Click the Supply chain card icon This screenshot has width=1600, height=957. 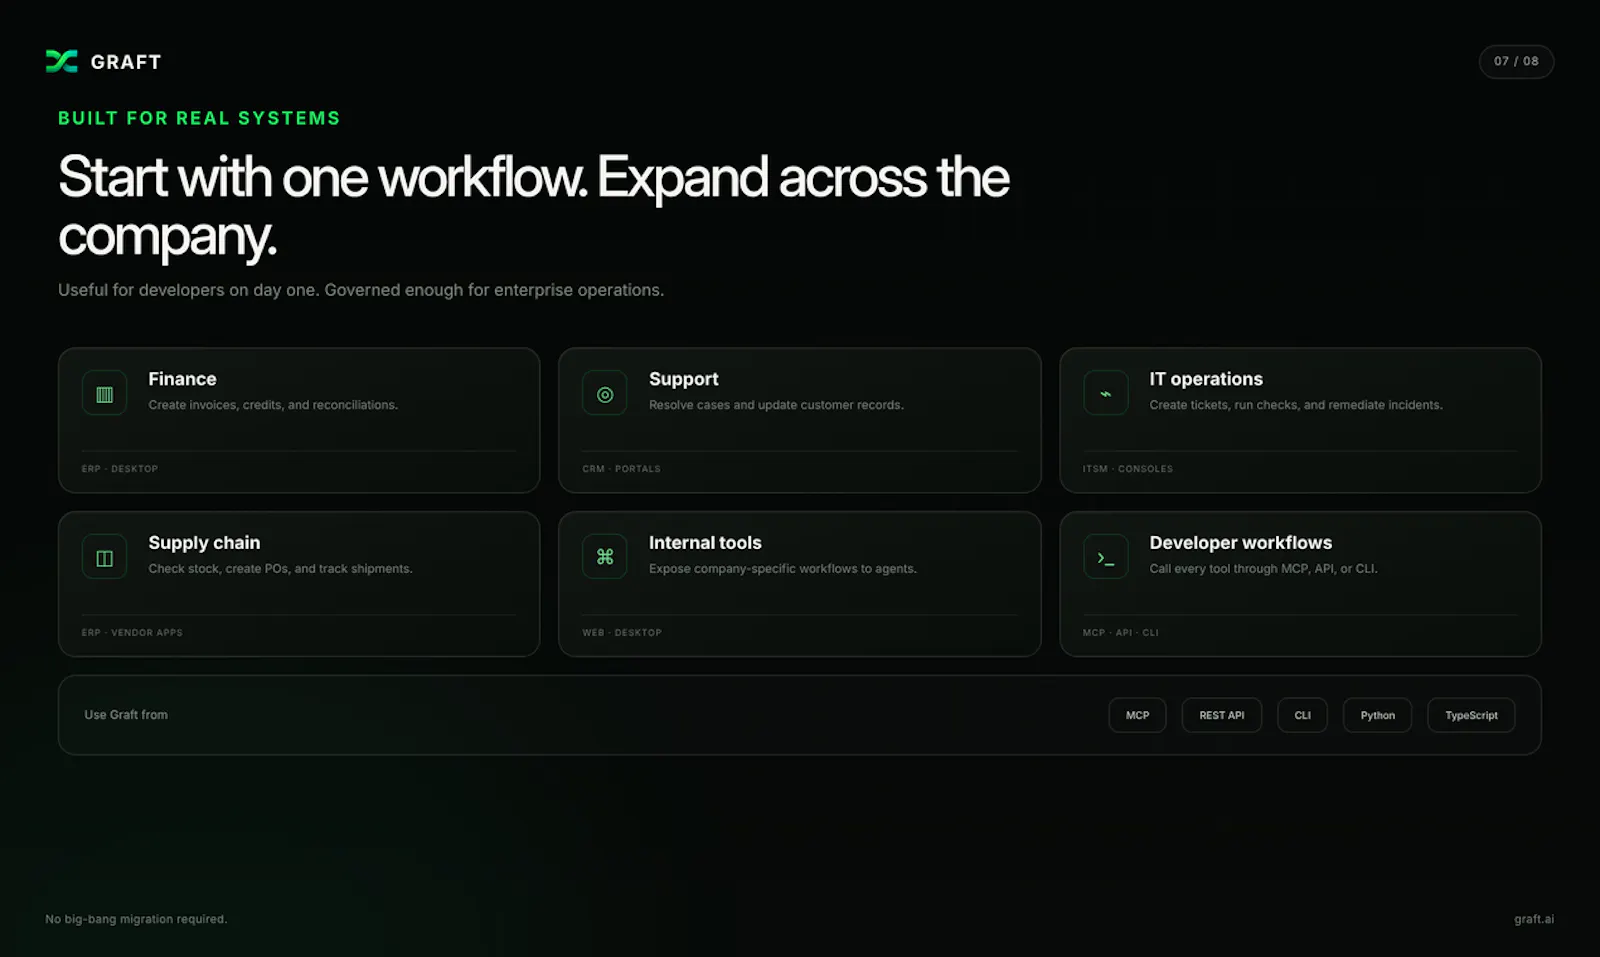pos(104,558)
